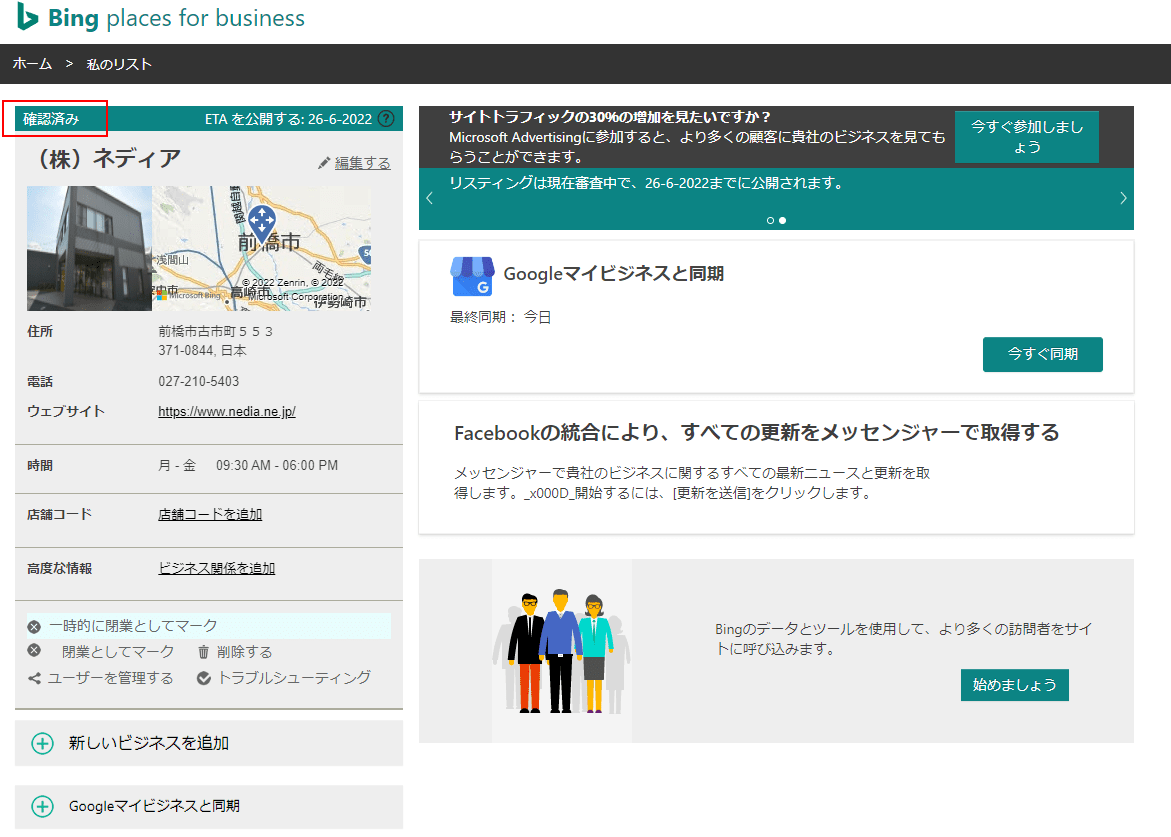Screen dimensions: 1171x837
Task: Open 私のリスト in the breadcrumb
Action: 119,64
